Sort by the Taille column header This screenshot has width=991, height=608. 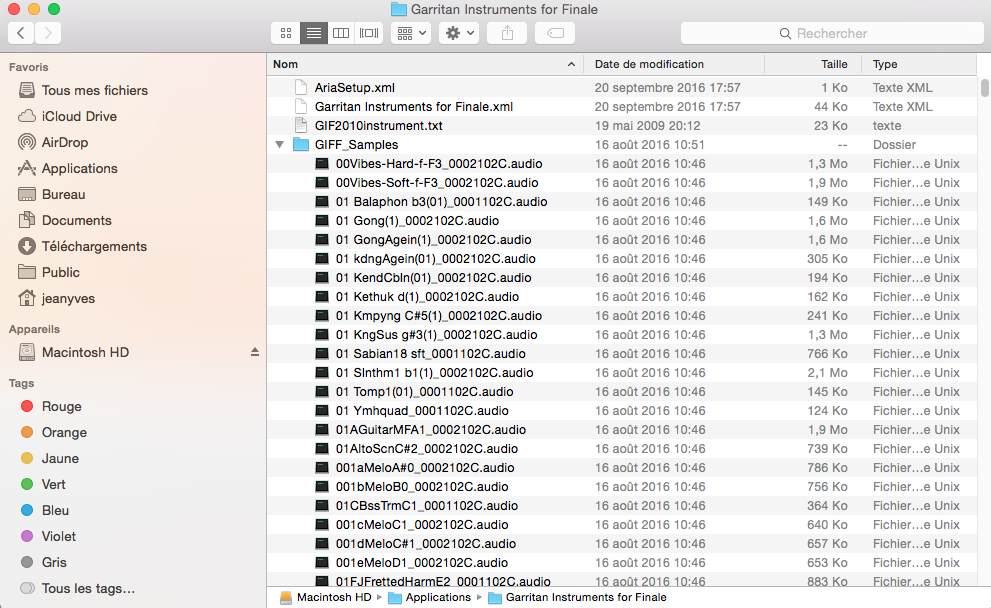[833, 64]
